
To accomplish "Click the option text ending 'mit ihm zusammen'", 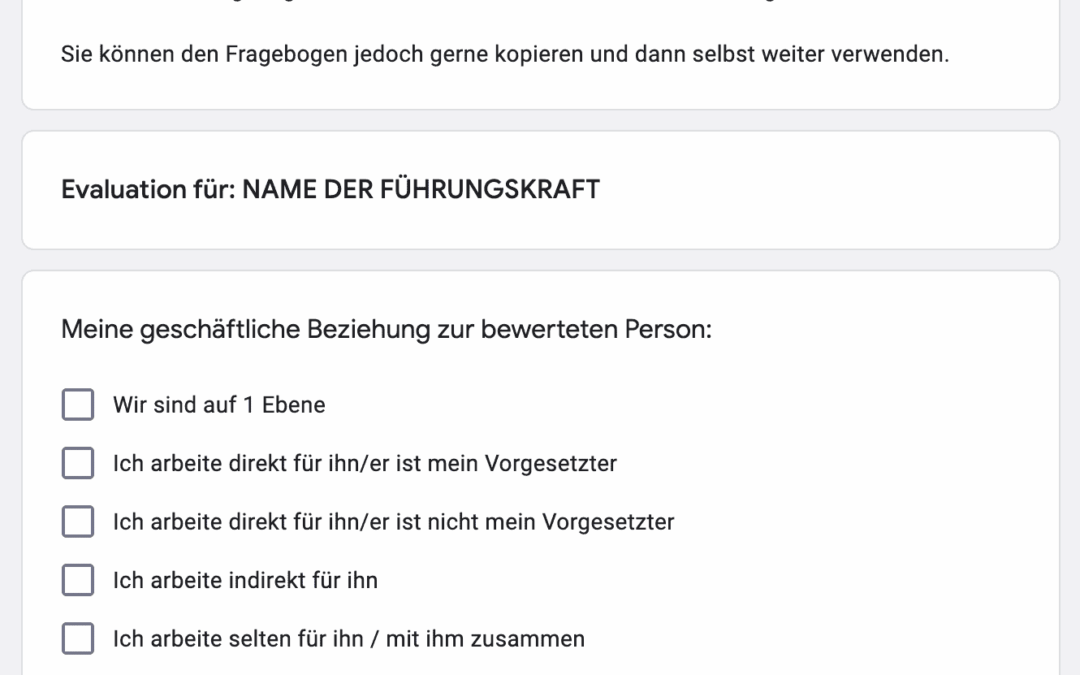I will (x=349, y=639).
